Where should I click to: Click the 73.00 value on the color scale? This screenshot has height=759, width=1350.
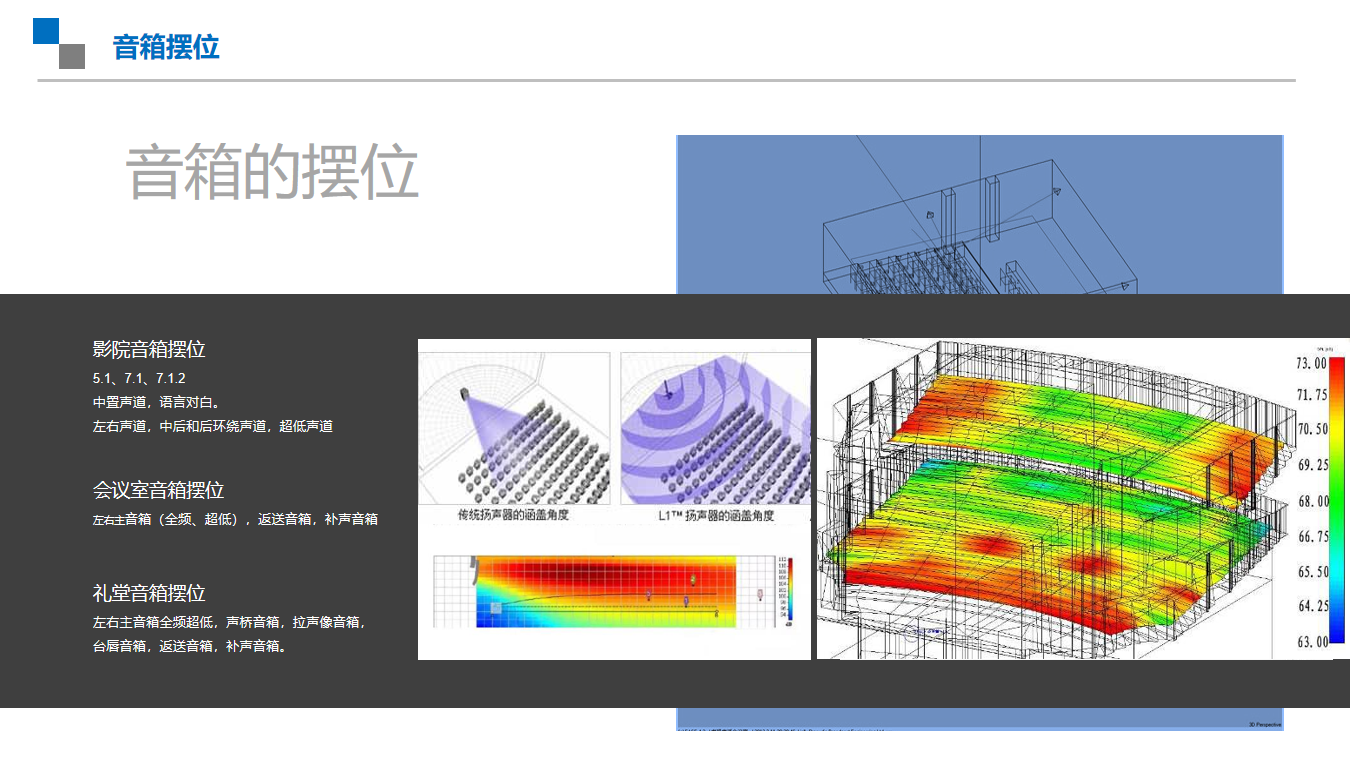[1311, 362]
